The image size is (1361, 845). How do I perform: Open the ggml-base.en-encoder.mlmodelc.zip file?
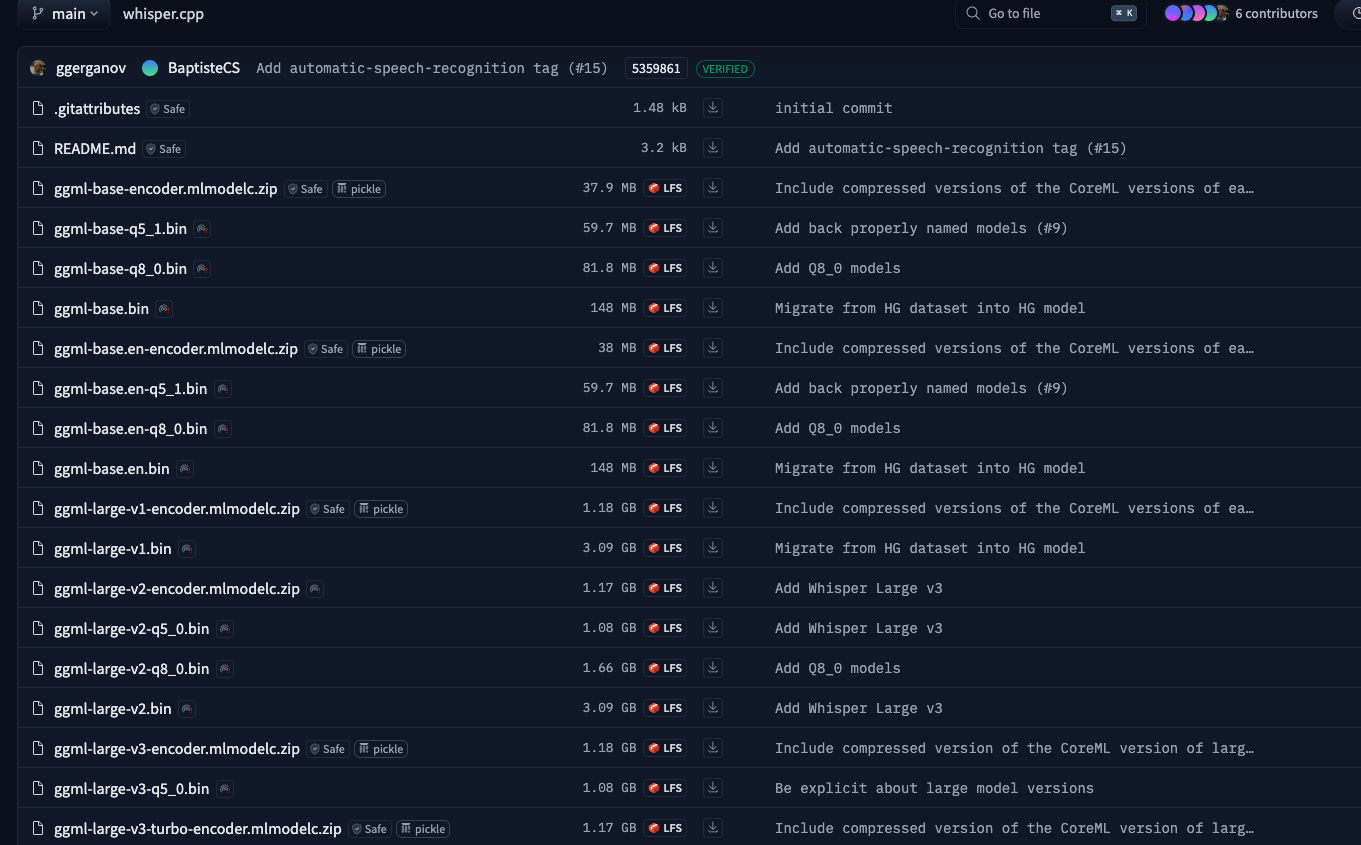click(x=176, y=348)
